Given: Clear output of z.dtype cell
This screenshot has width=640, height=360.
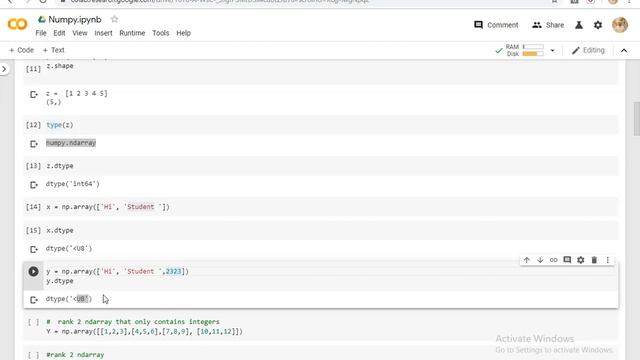Looking at the screenshot, I should click(34, 185).
